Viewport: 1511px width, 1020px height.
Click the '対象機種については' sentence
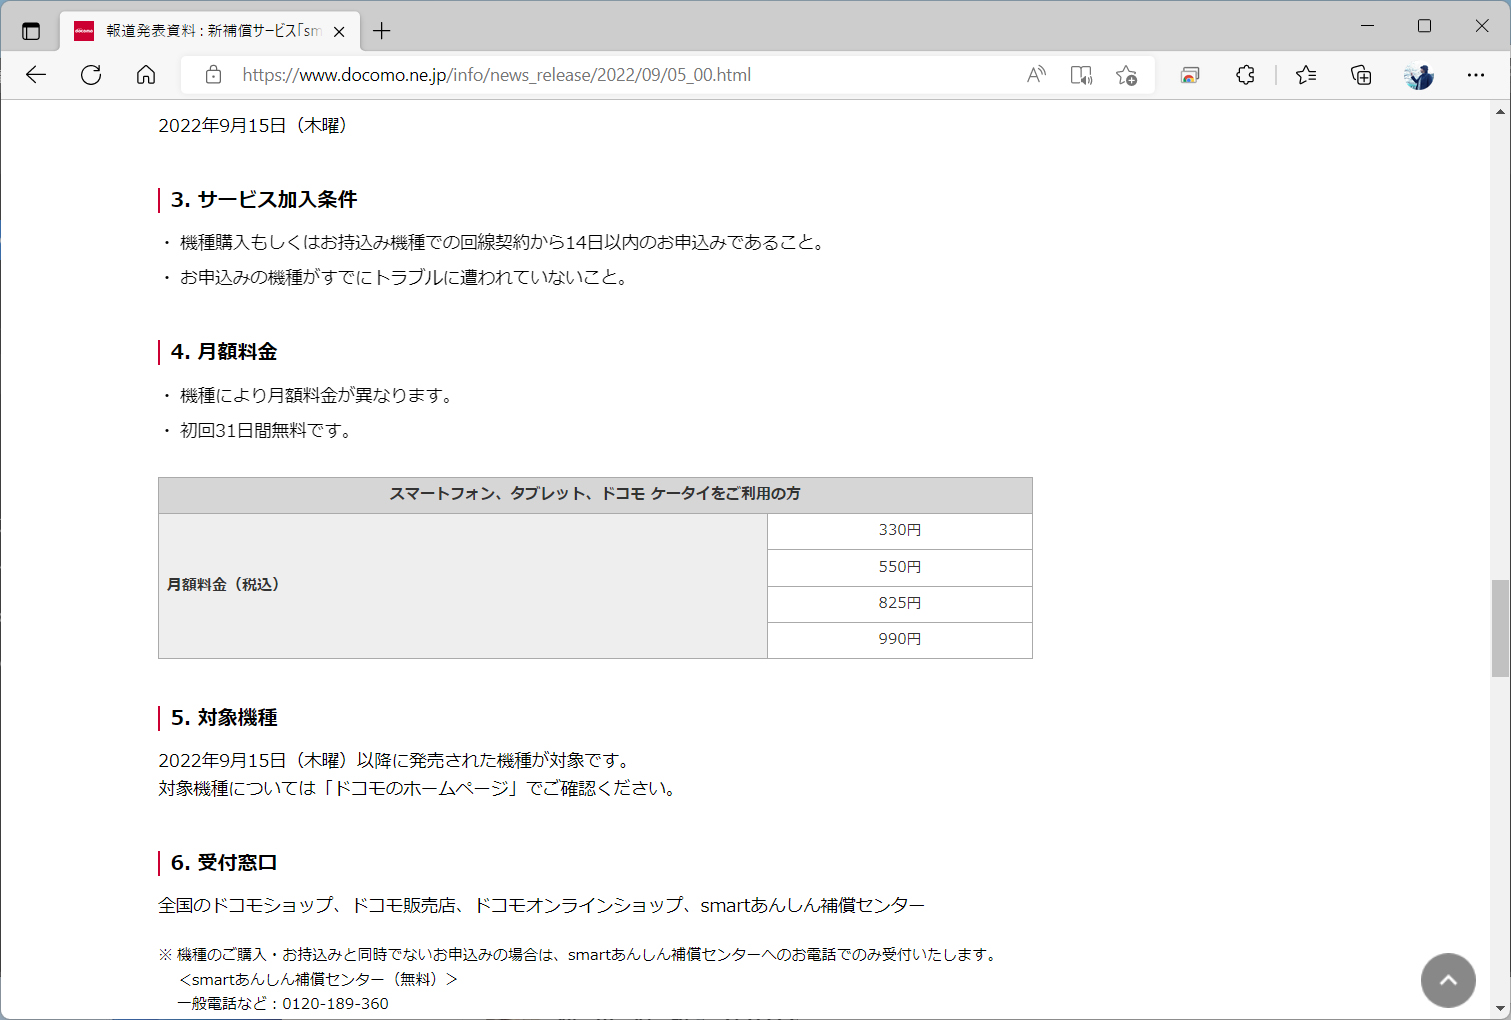pos(420,789)
